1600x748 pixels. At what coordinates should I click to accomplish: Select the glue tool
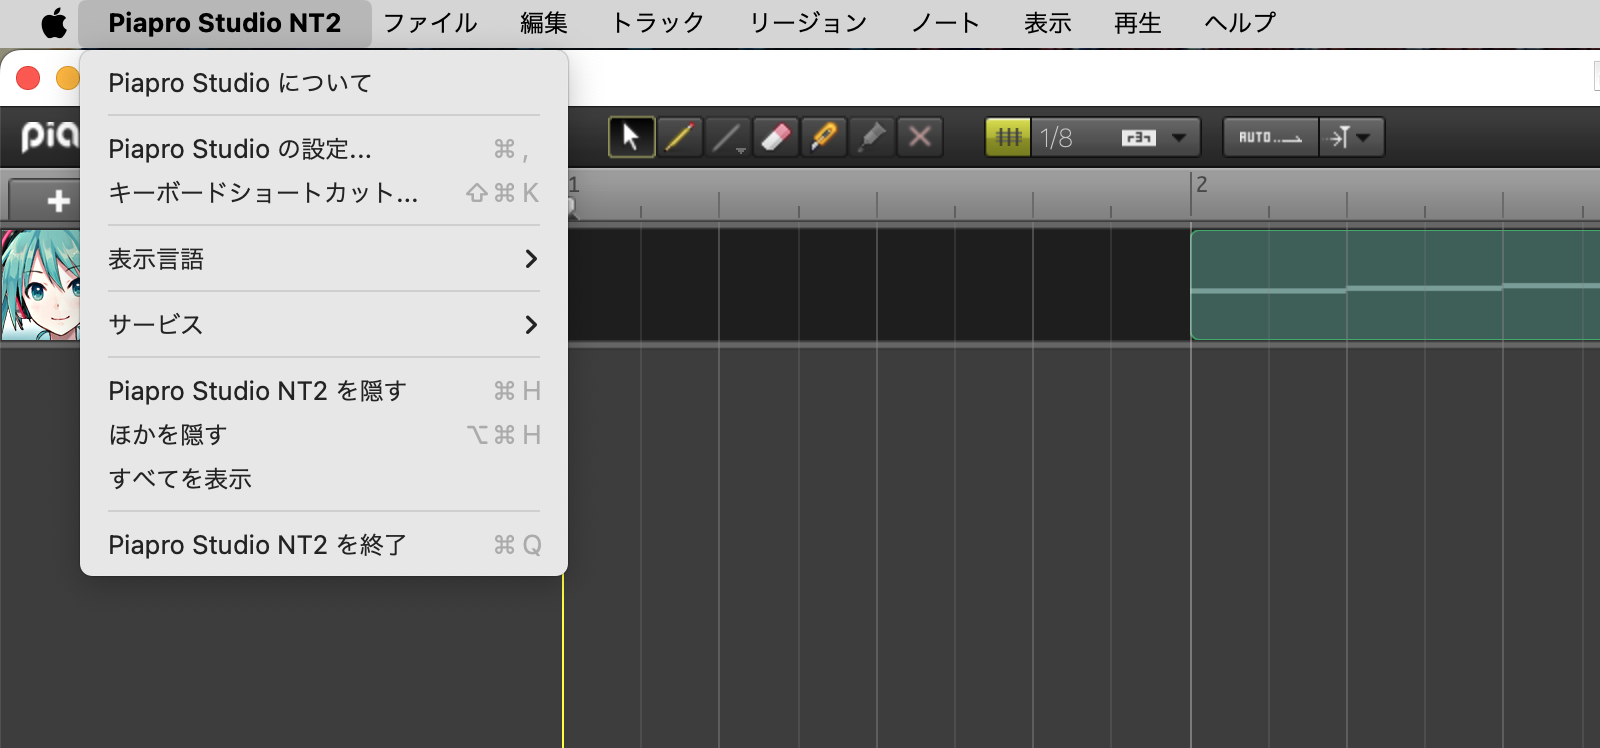pos(872,137)
